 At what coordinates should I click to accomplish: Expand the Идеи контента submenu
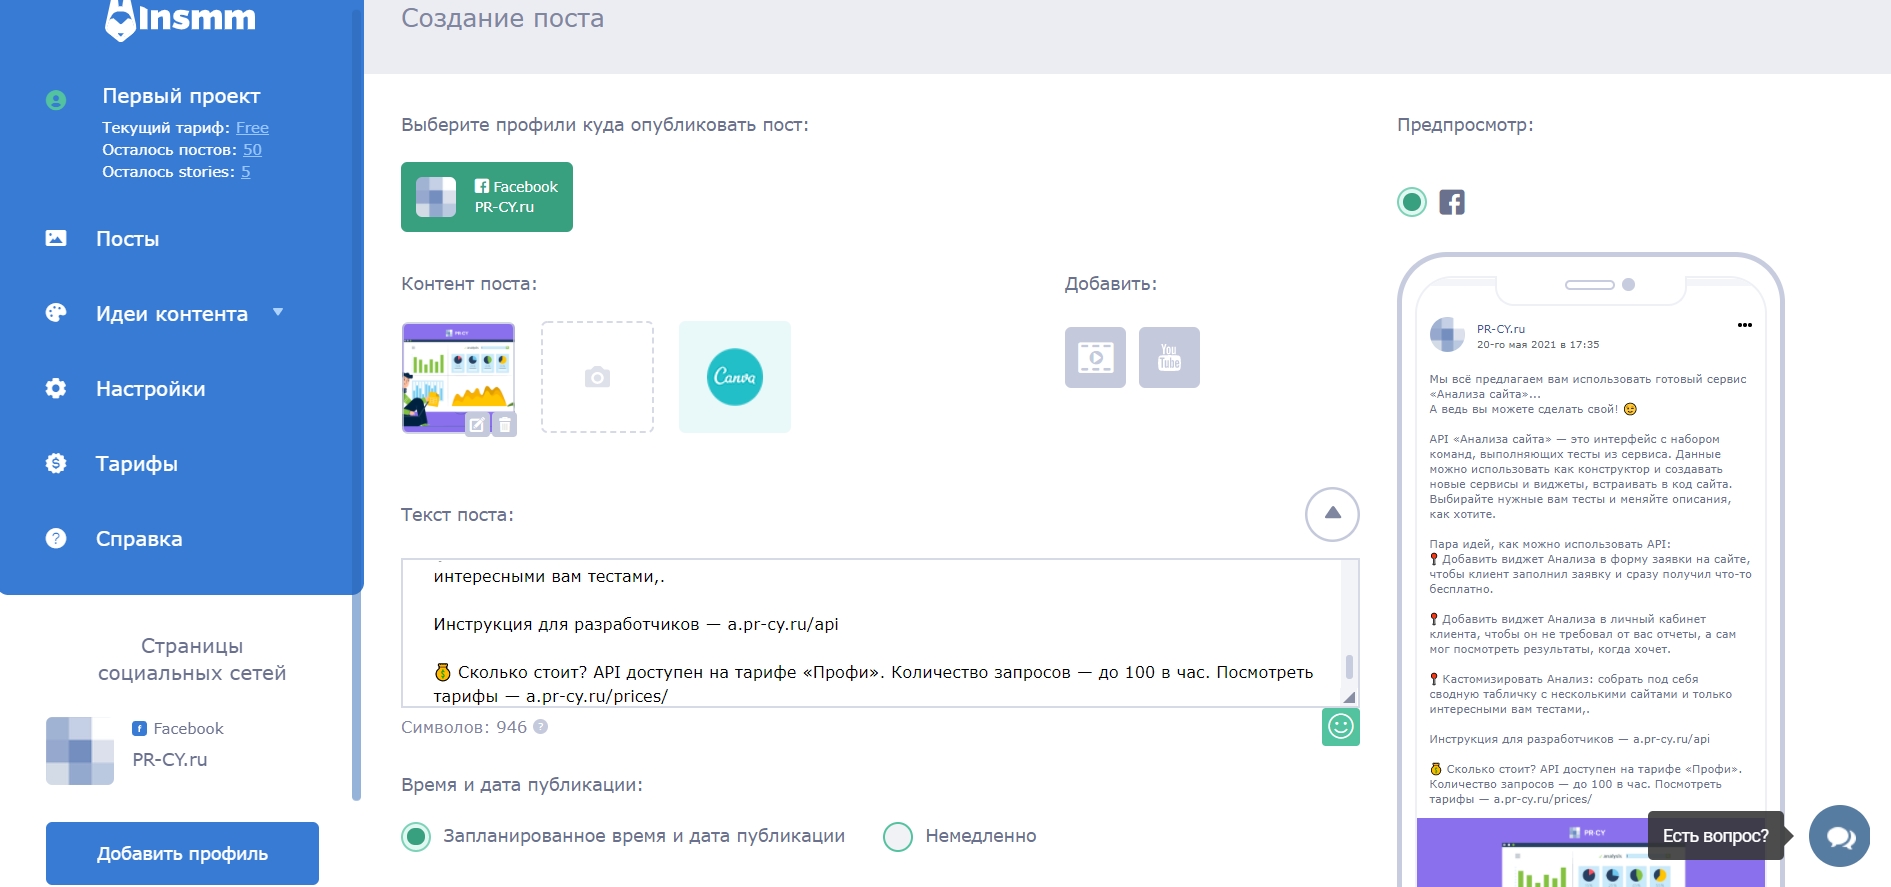pyautogui.click(x=278, y=313)
